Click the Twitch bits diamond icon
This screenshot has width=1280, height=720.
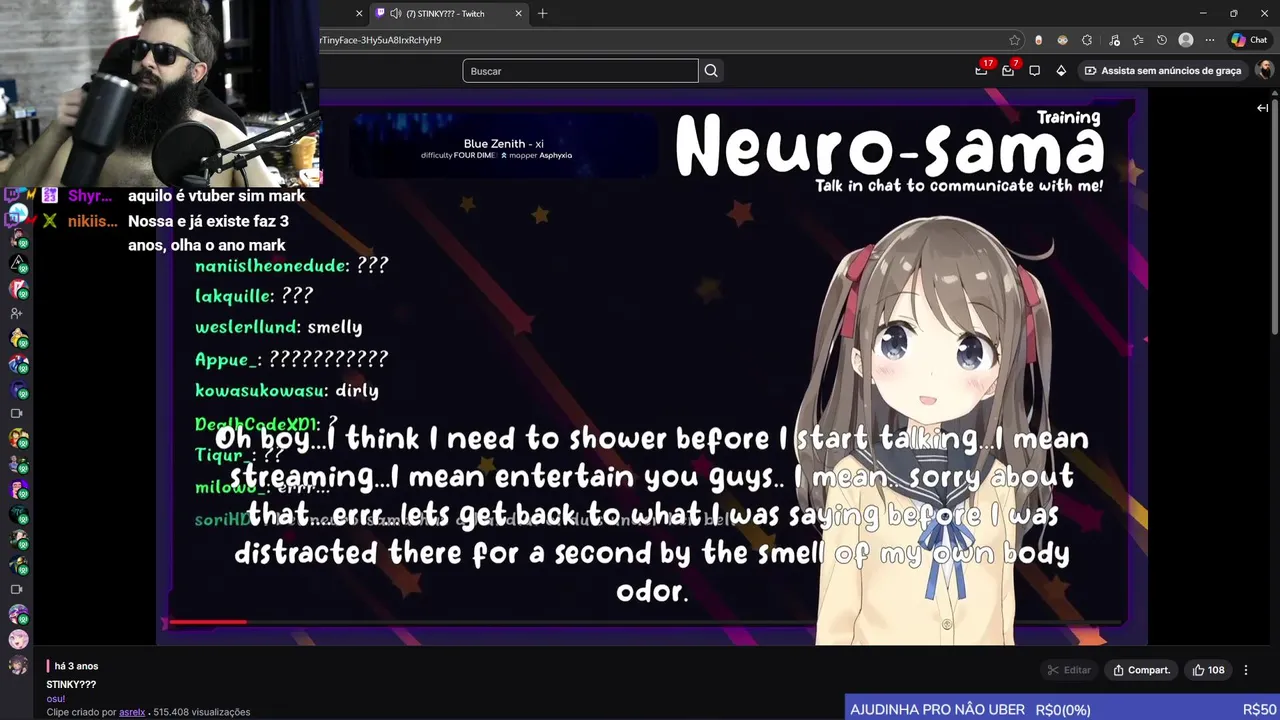[x=1061, y=71]
